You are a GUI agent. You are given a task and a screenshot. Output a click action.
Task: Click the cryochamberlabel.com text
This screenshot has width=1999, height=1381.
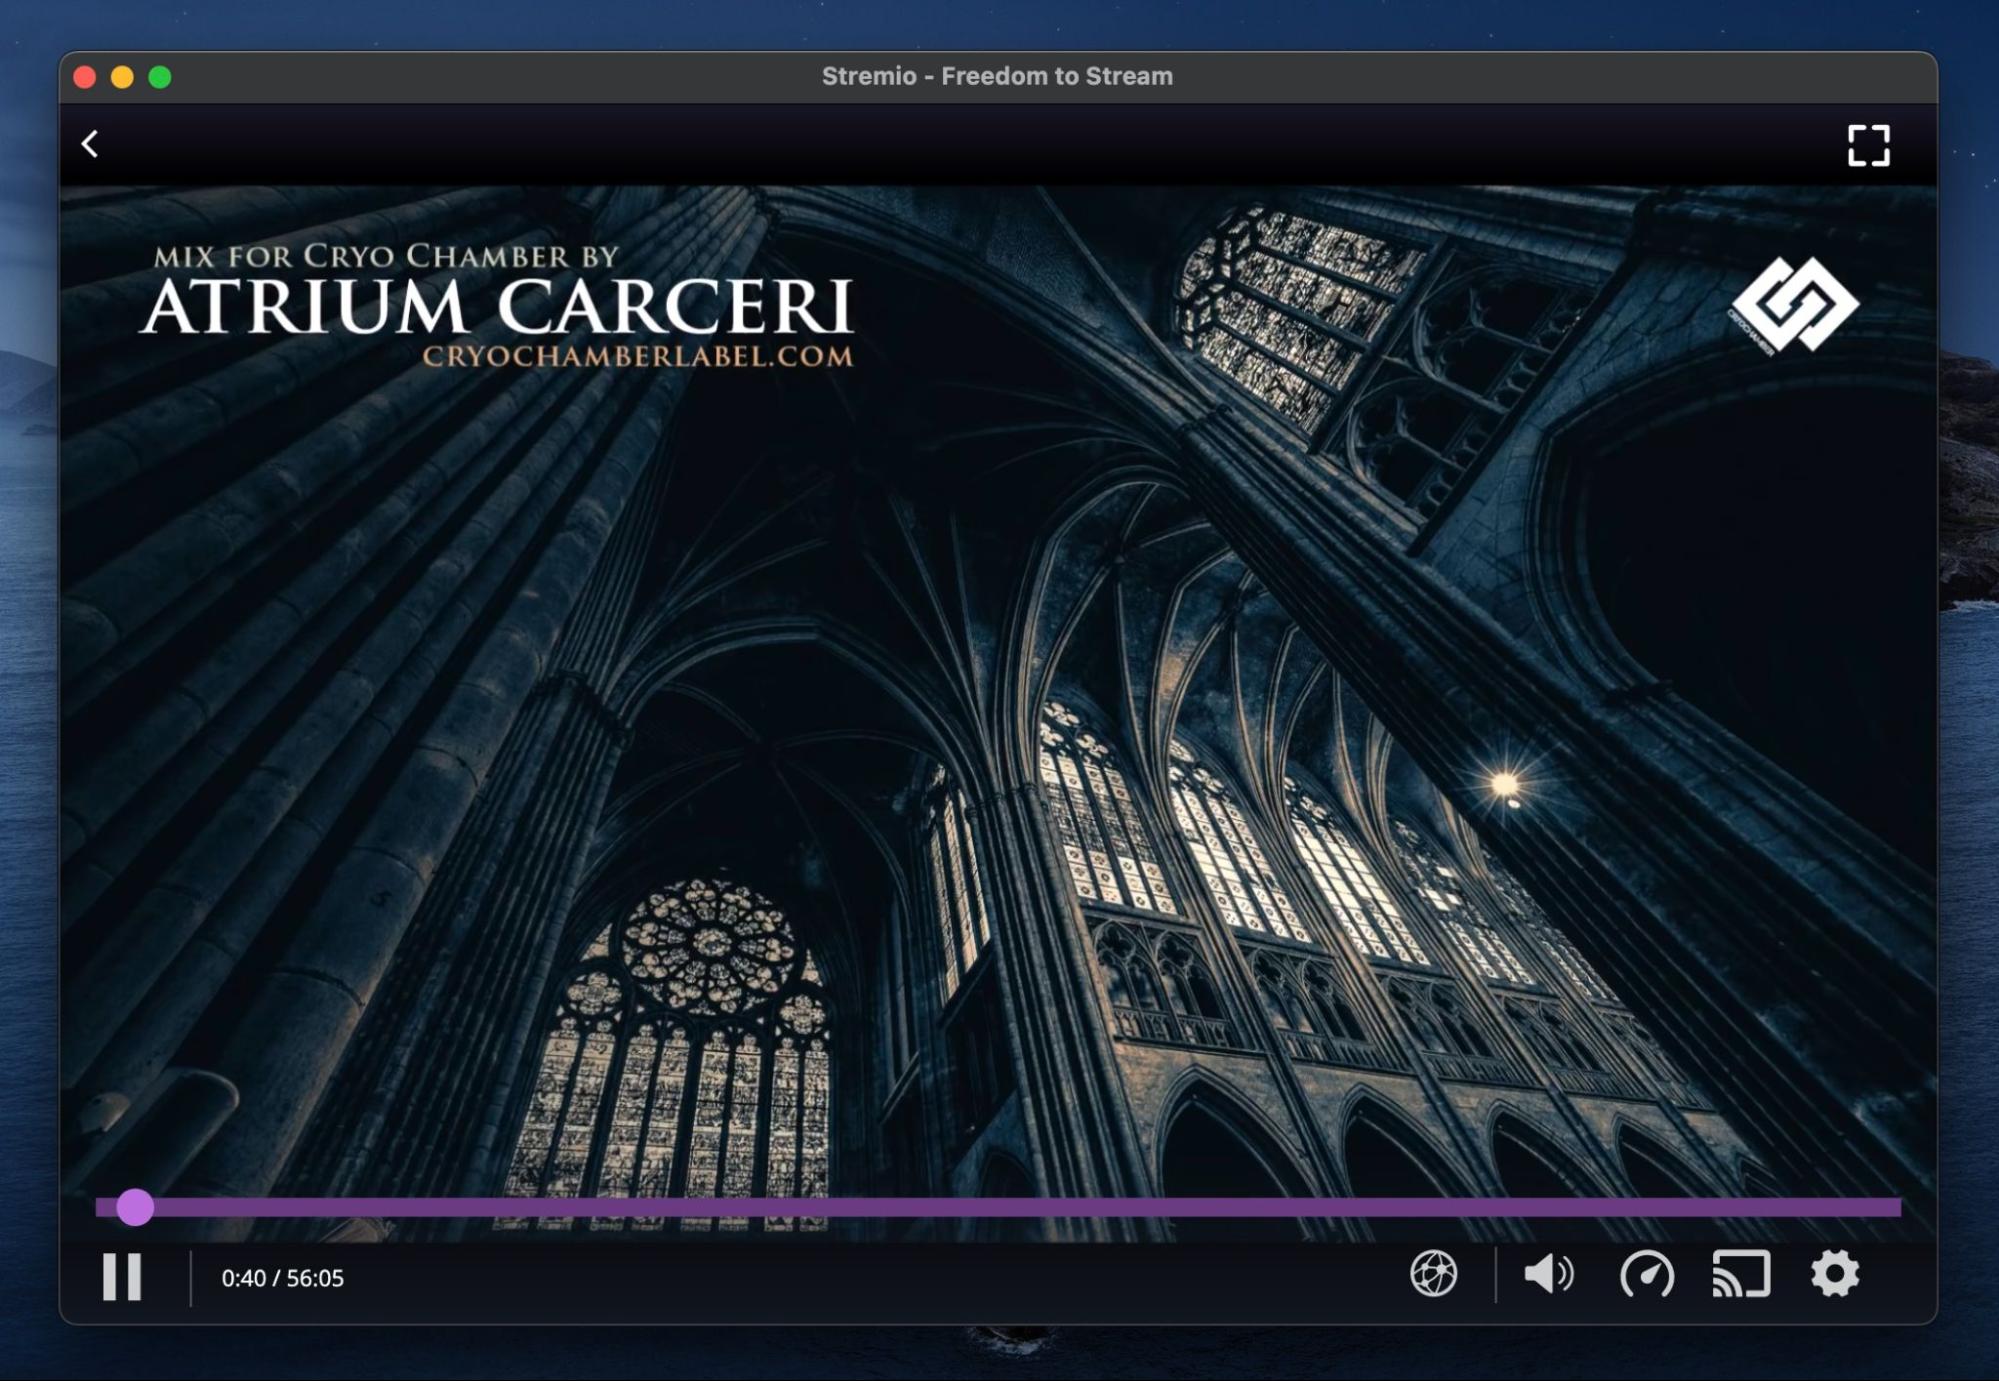(x=637, y=358)
